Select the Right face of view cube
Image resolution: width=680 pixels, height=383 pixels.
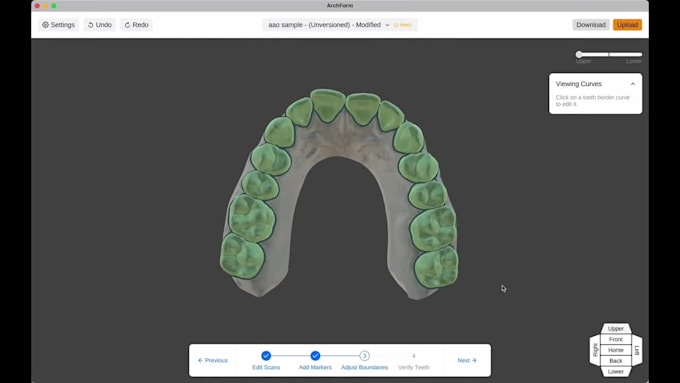pyautogui.click(x=595, y=350)
